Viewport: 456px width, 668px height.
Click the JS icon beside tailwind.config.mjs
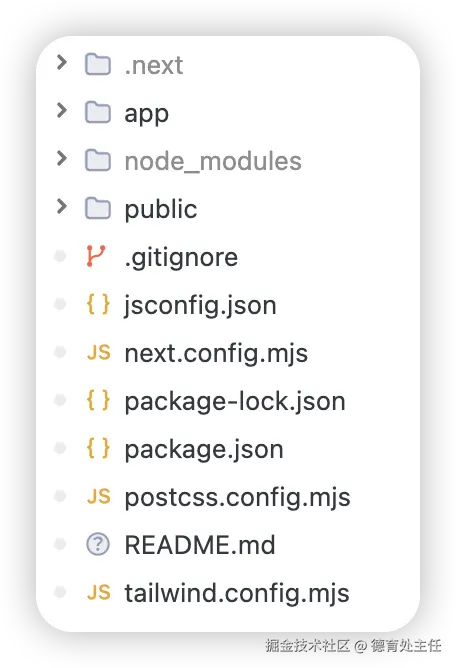coord(99,593)
